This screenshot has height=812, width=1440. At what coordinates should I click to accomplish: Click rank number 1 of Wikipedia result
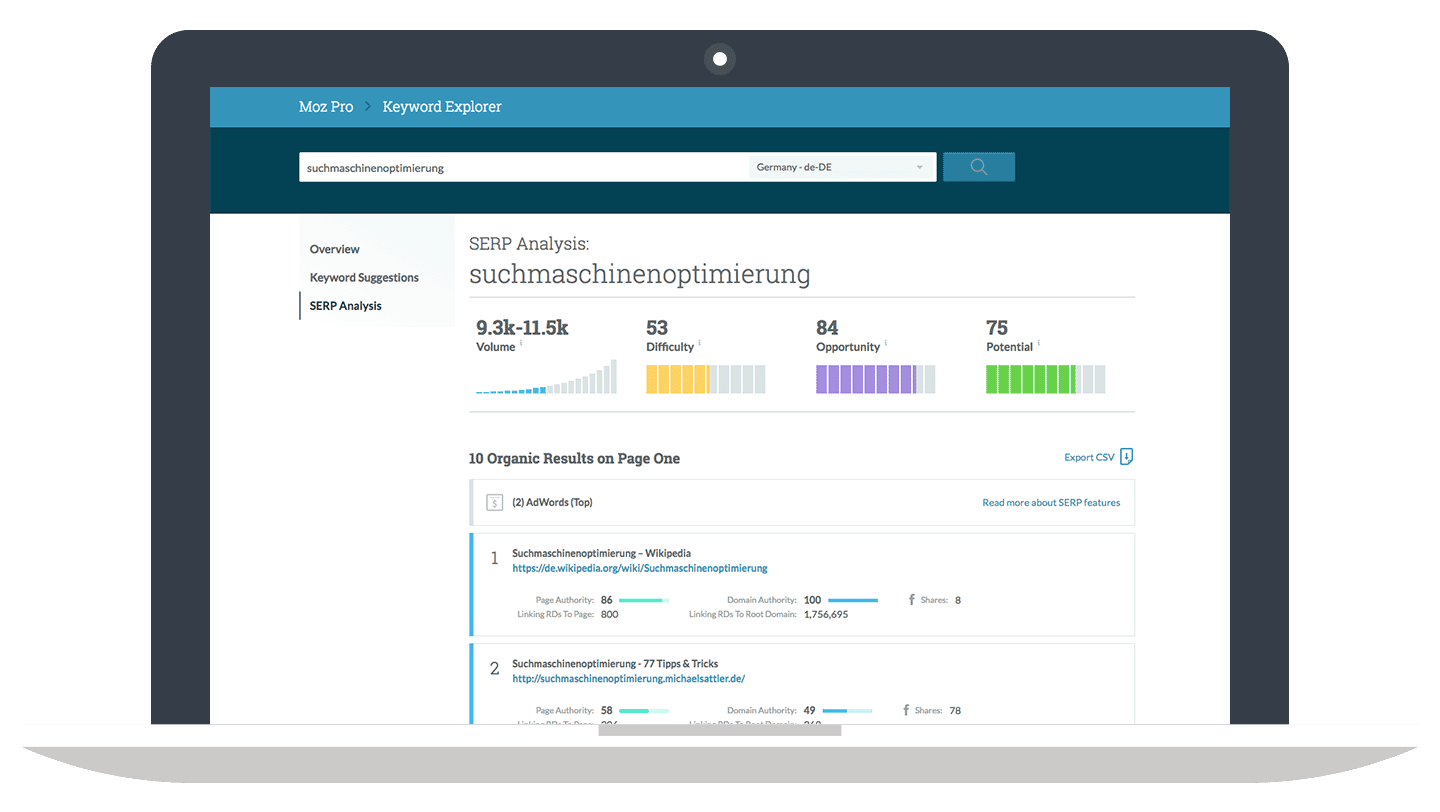click(494, 558)
